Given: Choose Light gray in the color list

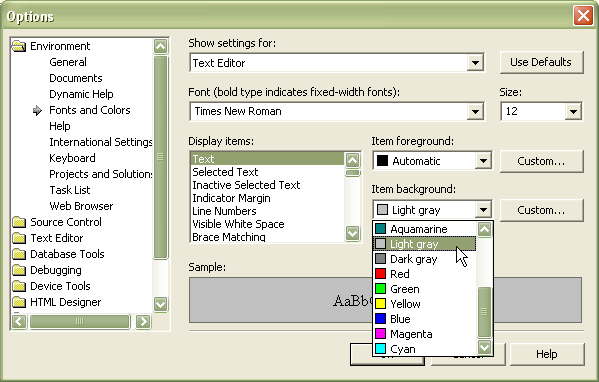Looking at the screenshot, I should pos(425,244).
